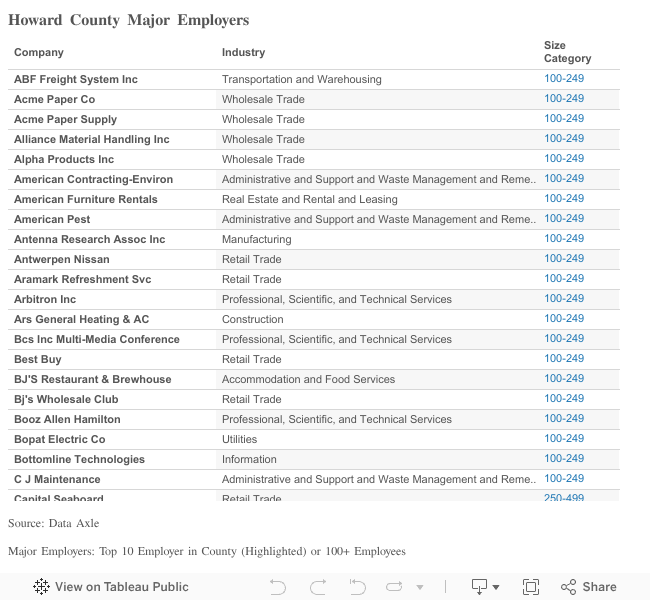Screen dimensions: 650x600
Task: Select BJ'S Restaurant & Brewhouse
Action: (x=92, y=379)
